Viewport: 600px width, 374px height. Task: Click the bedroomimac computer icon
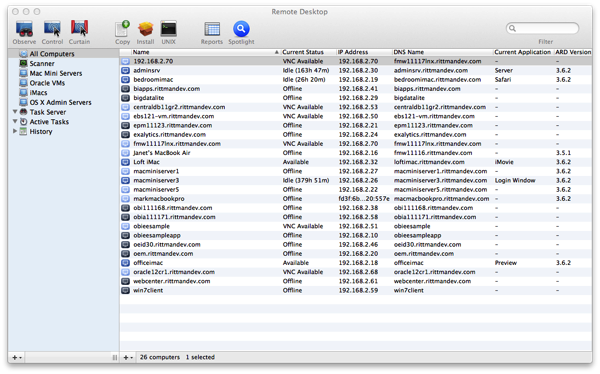(125, 80)
